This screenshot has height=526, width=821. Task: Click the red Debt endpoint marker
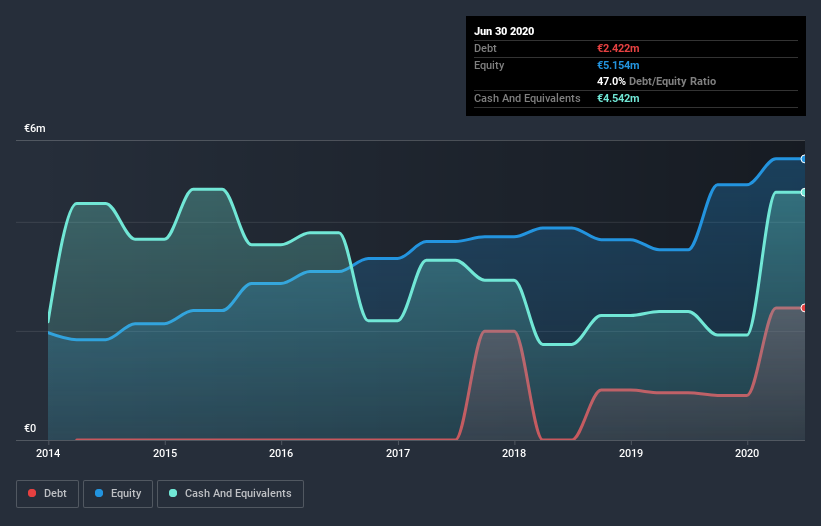[804, 308]
